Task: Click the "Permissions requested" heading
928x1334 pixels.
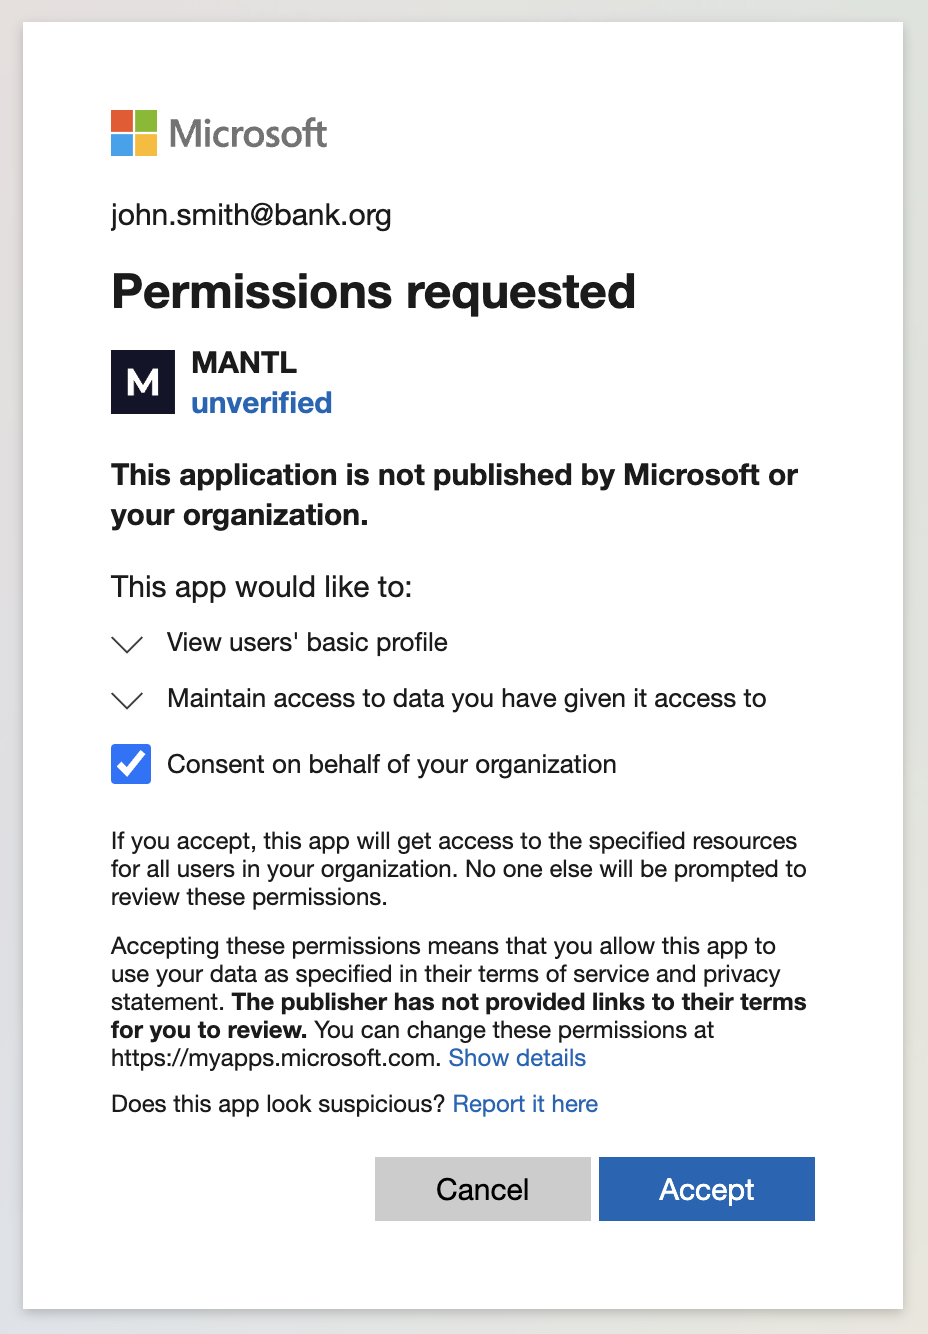Action: click(373, 292)
